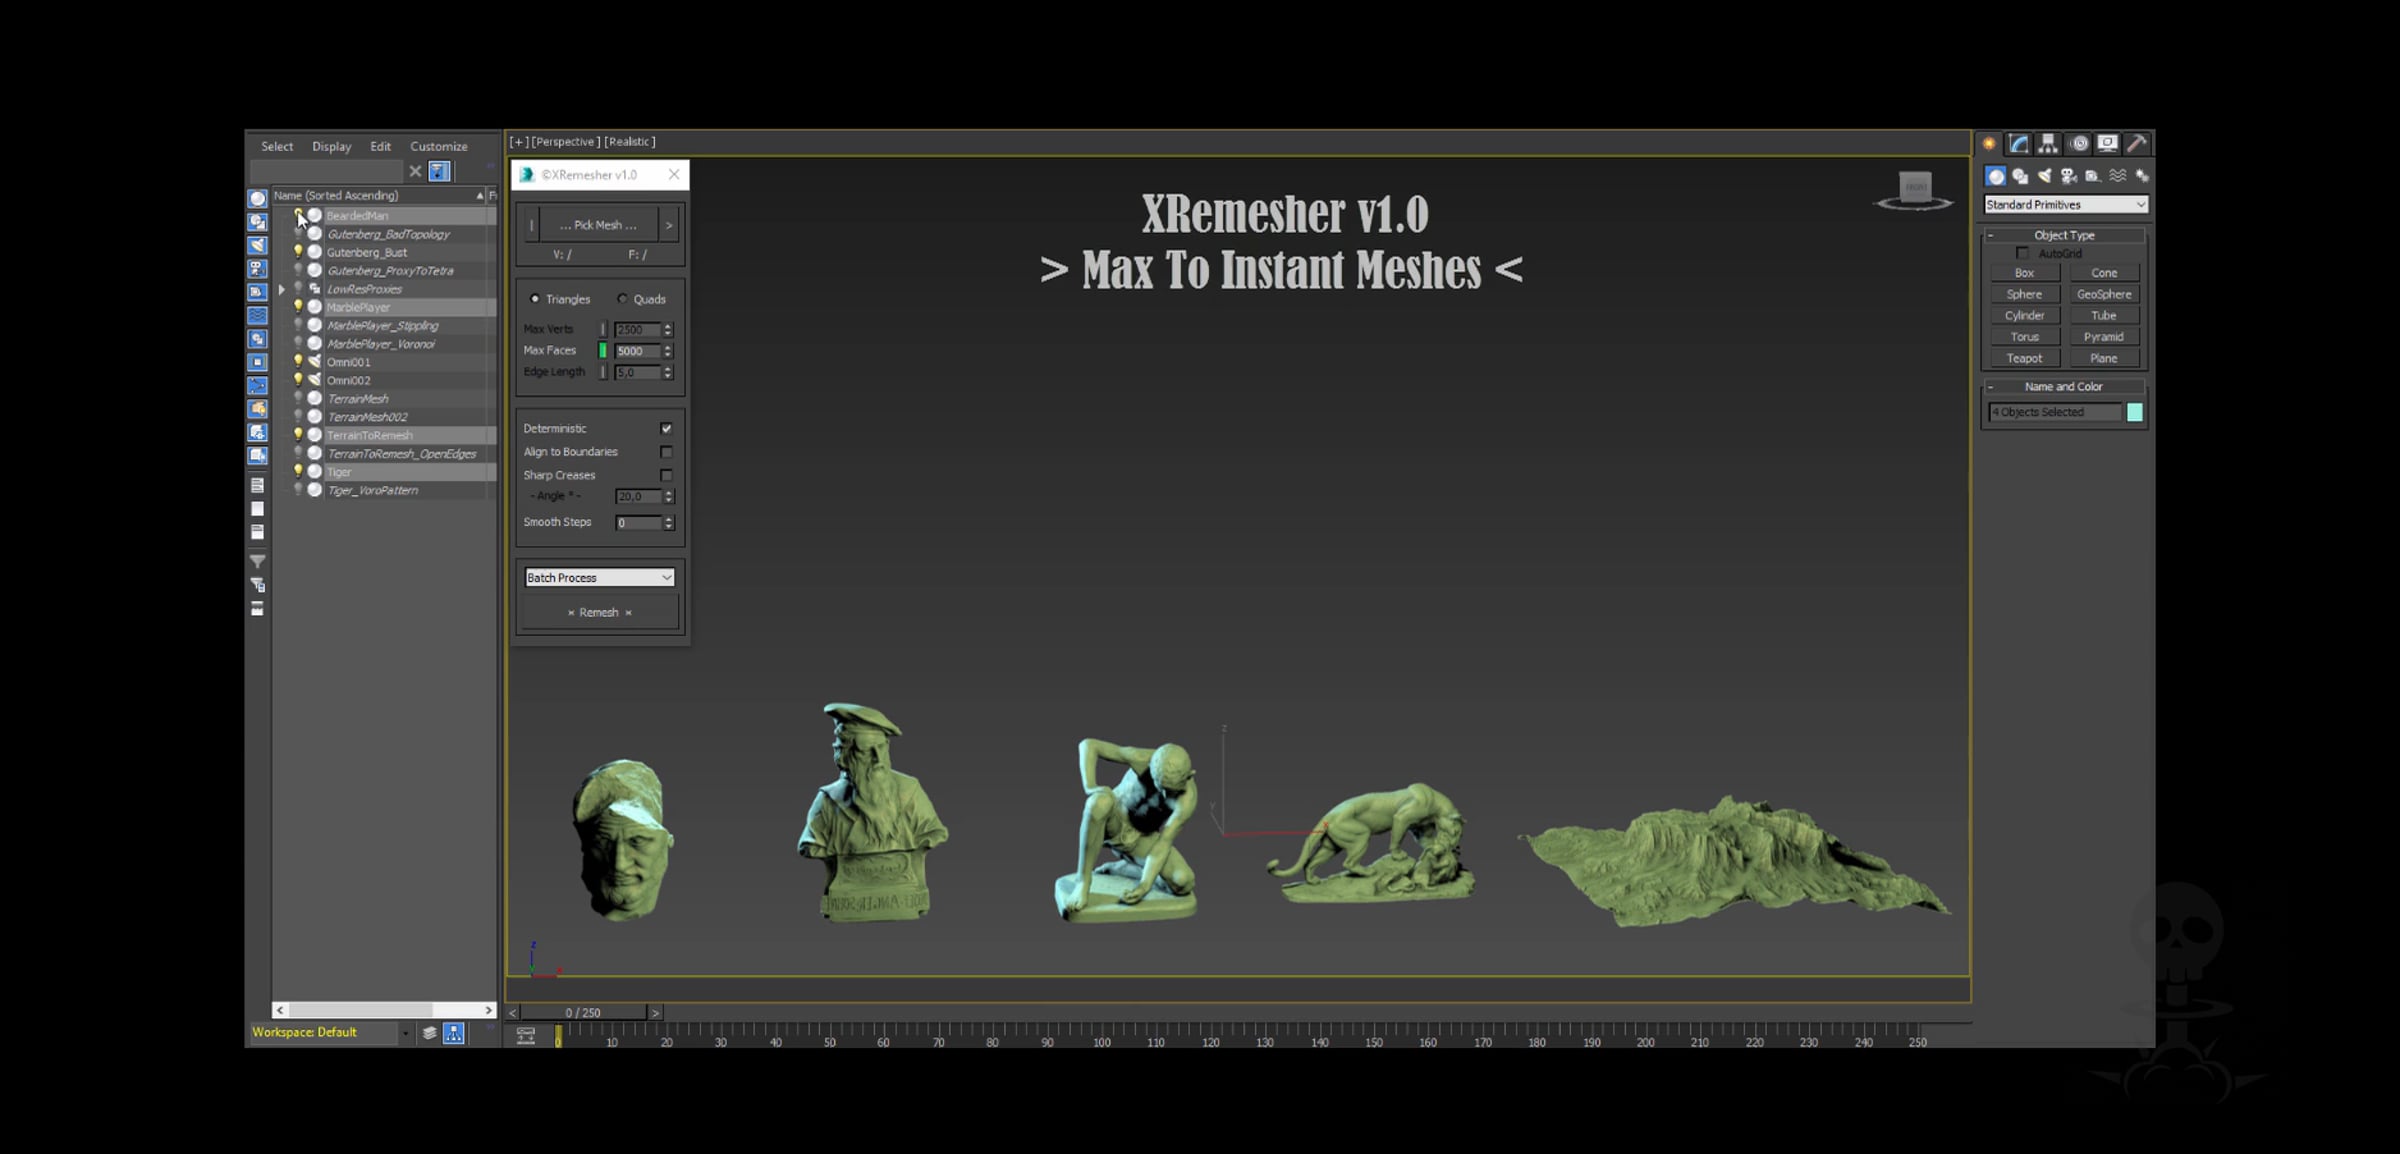2400x1154 pixels.
Task: Open the Customize menu
Action: pos(438,146)
